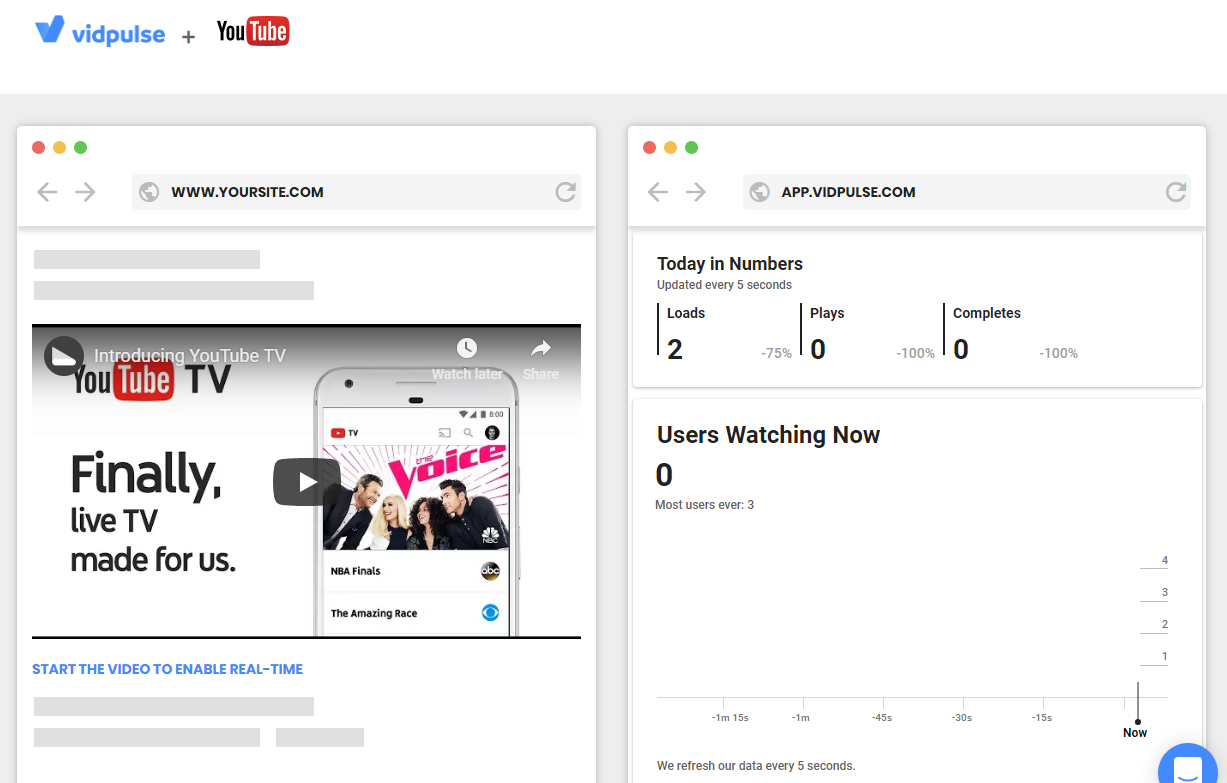Click the Plays stat label

point(827,313)
